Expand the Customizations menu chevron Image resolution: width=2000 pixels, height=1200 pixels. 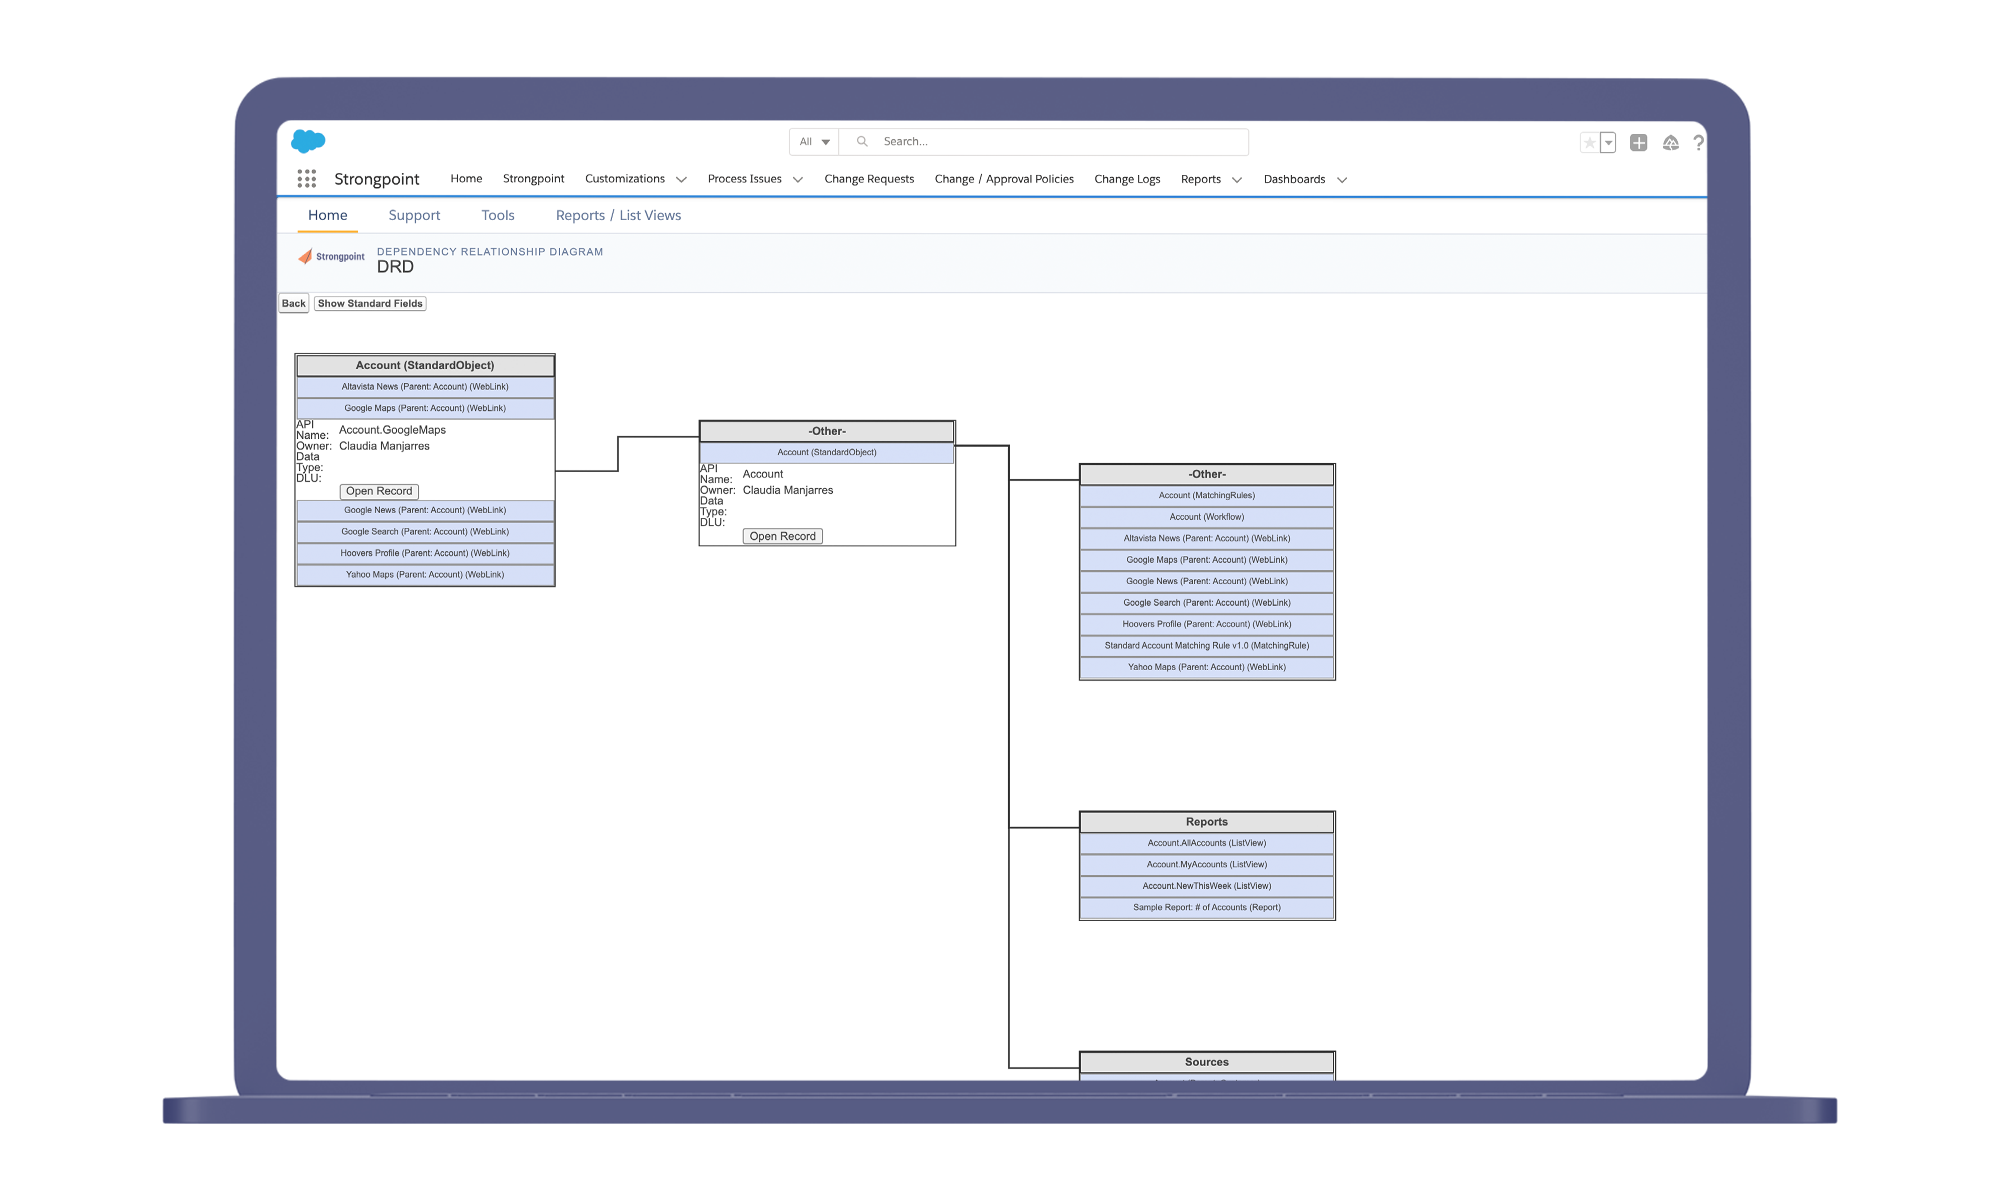pos(681,180)
